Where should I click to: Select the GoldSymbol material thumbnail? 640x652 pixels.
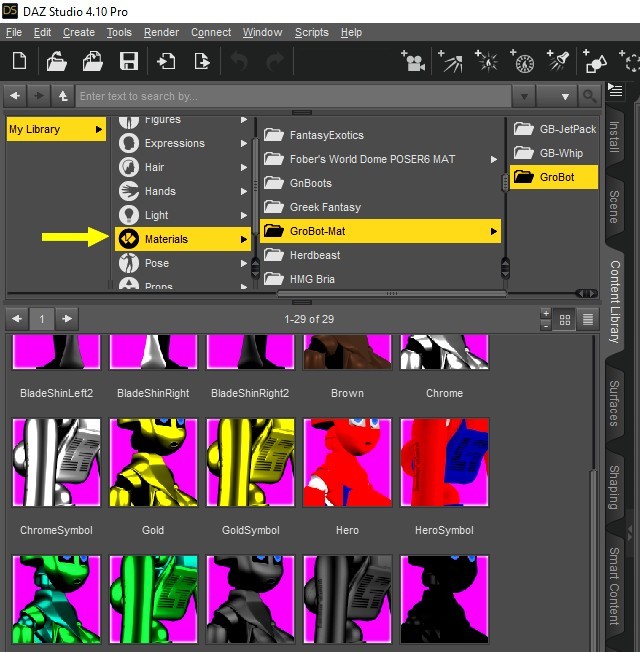250,462
